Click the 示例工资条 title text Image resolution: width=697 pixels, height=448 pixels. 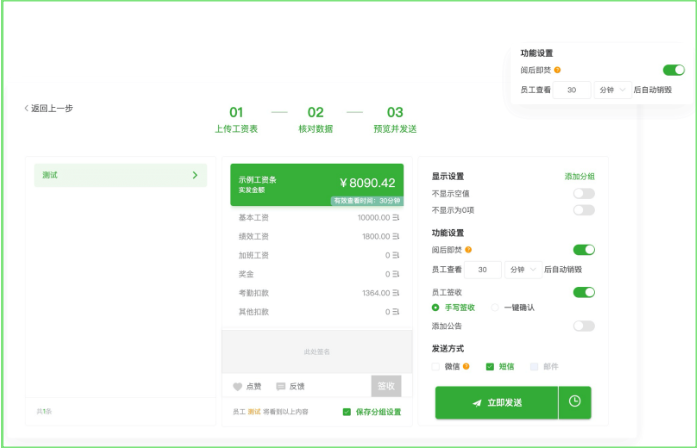(x=257, y=180)
